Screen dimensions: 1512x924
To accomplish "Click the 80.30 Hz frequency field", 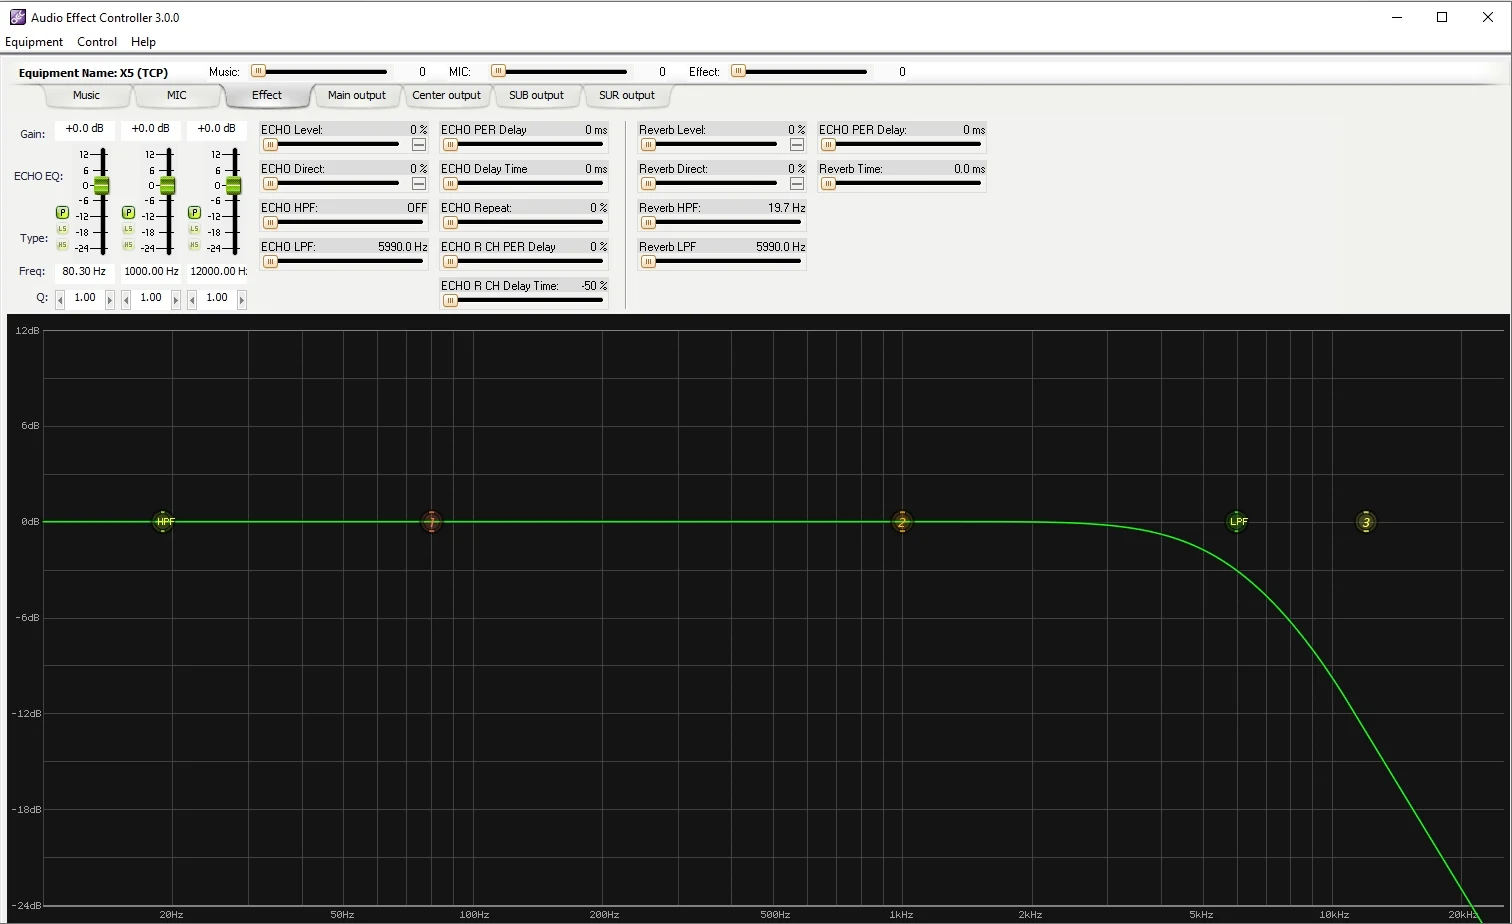I will click(84, 271).
